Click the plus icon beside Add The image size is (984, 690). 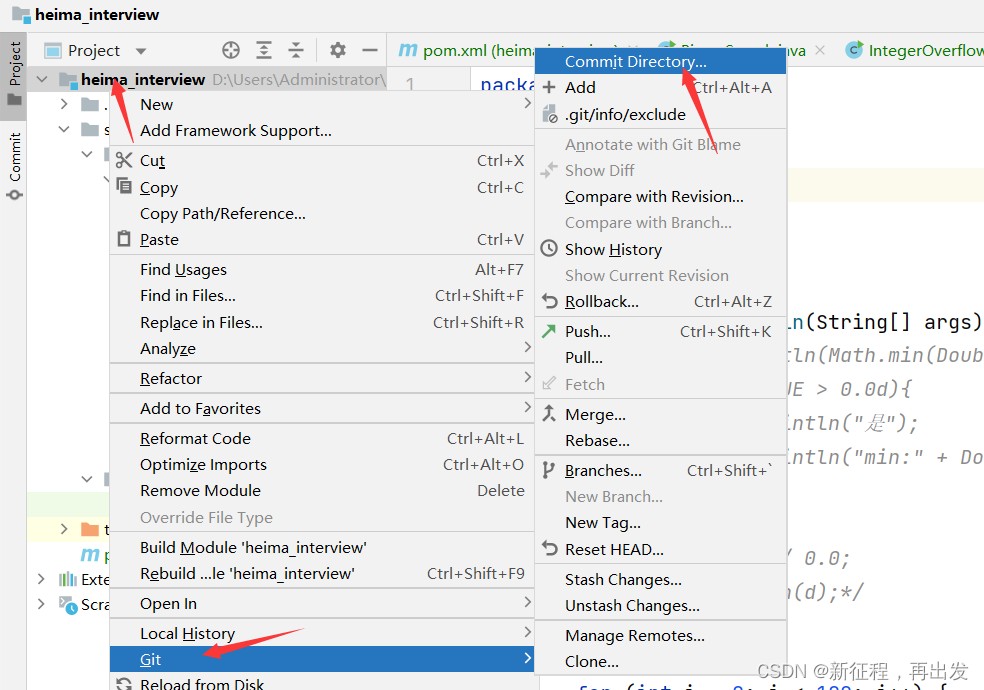[x=549, y=87]
